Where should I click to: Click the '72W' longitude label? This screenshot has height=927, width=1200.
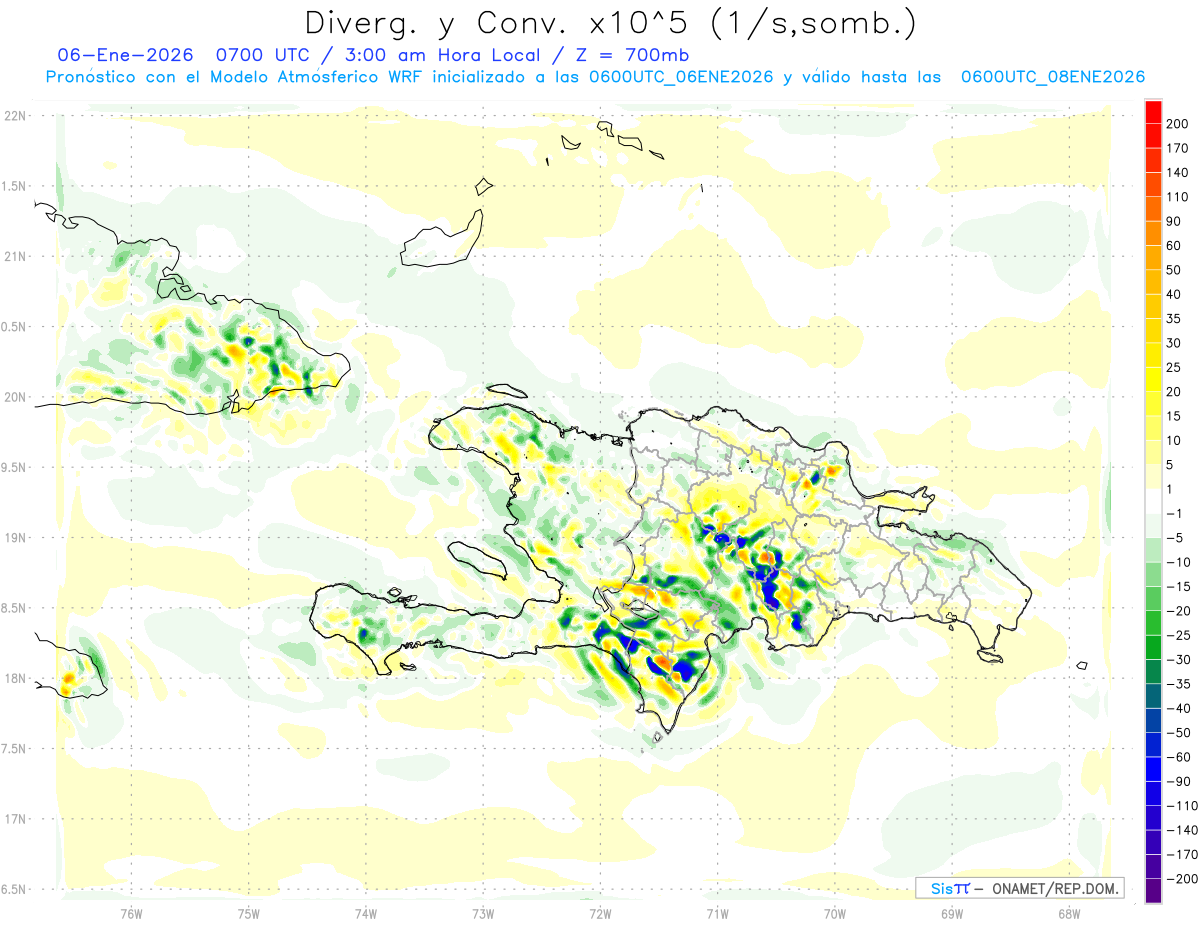[x=600, y=913]
